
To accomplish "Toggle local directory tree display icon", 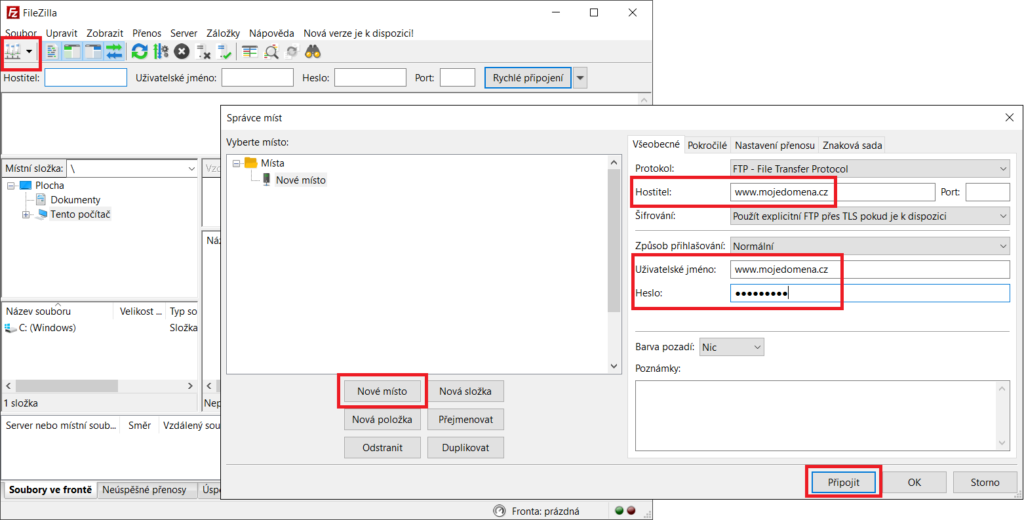I will pos(71,52).
